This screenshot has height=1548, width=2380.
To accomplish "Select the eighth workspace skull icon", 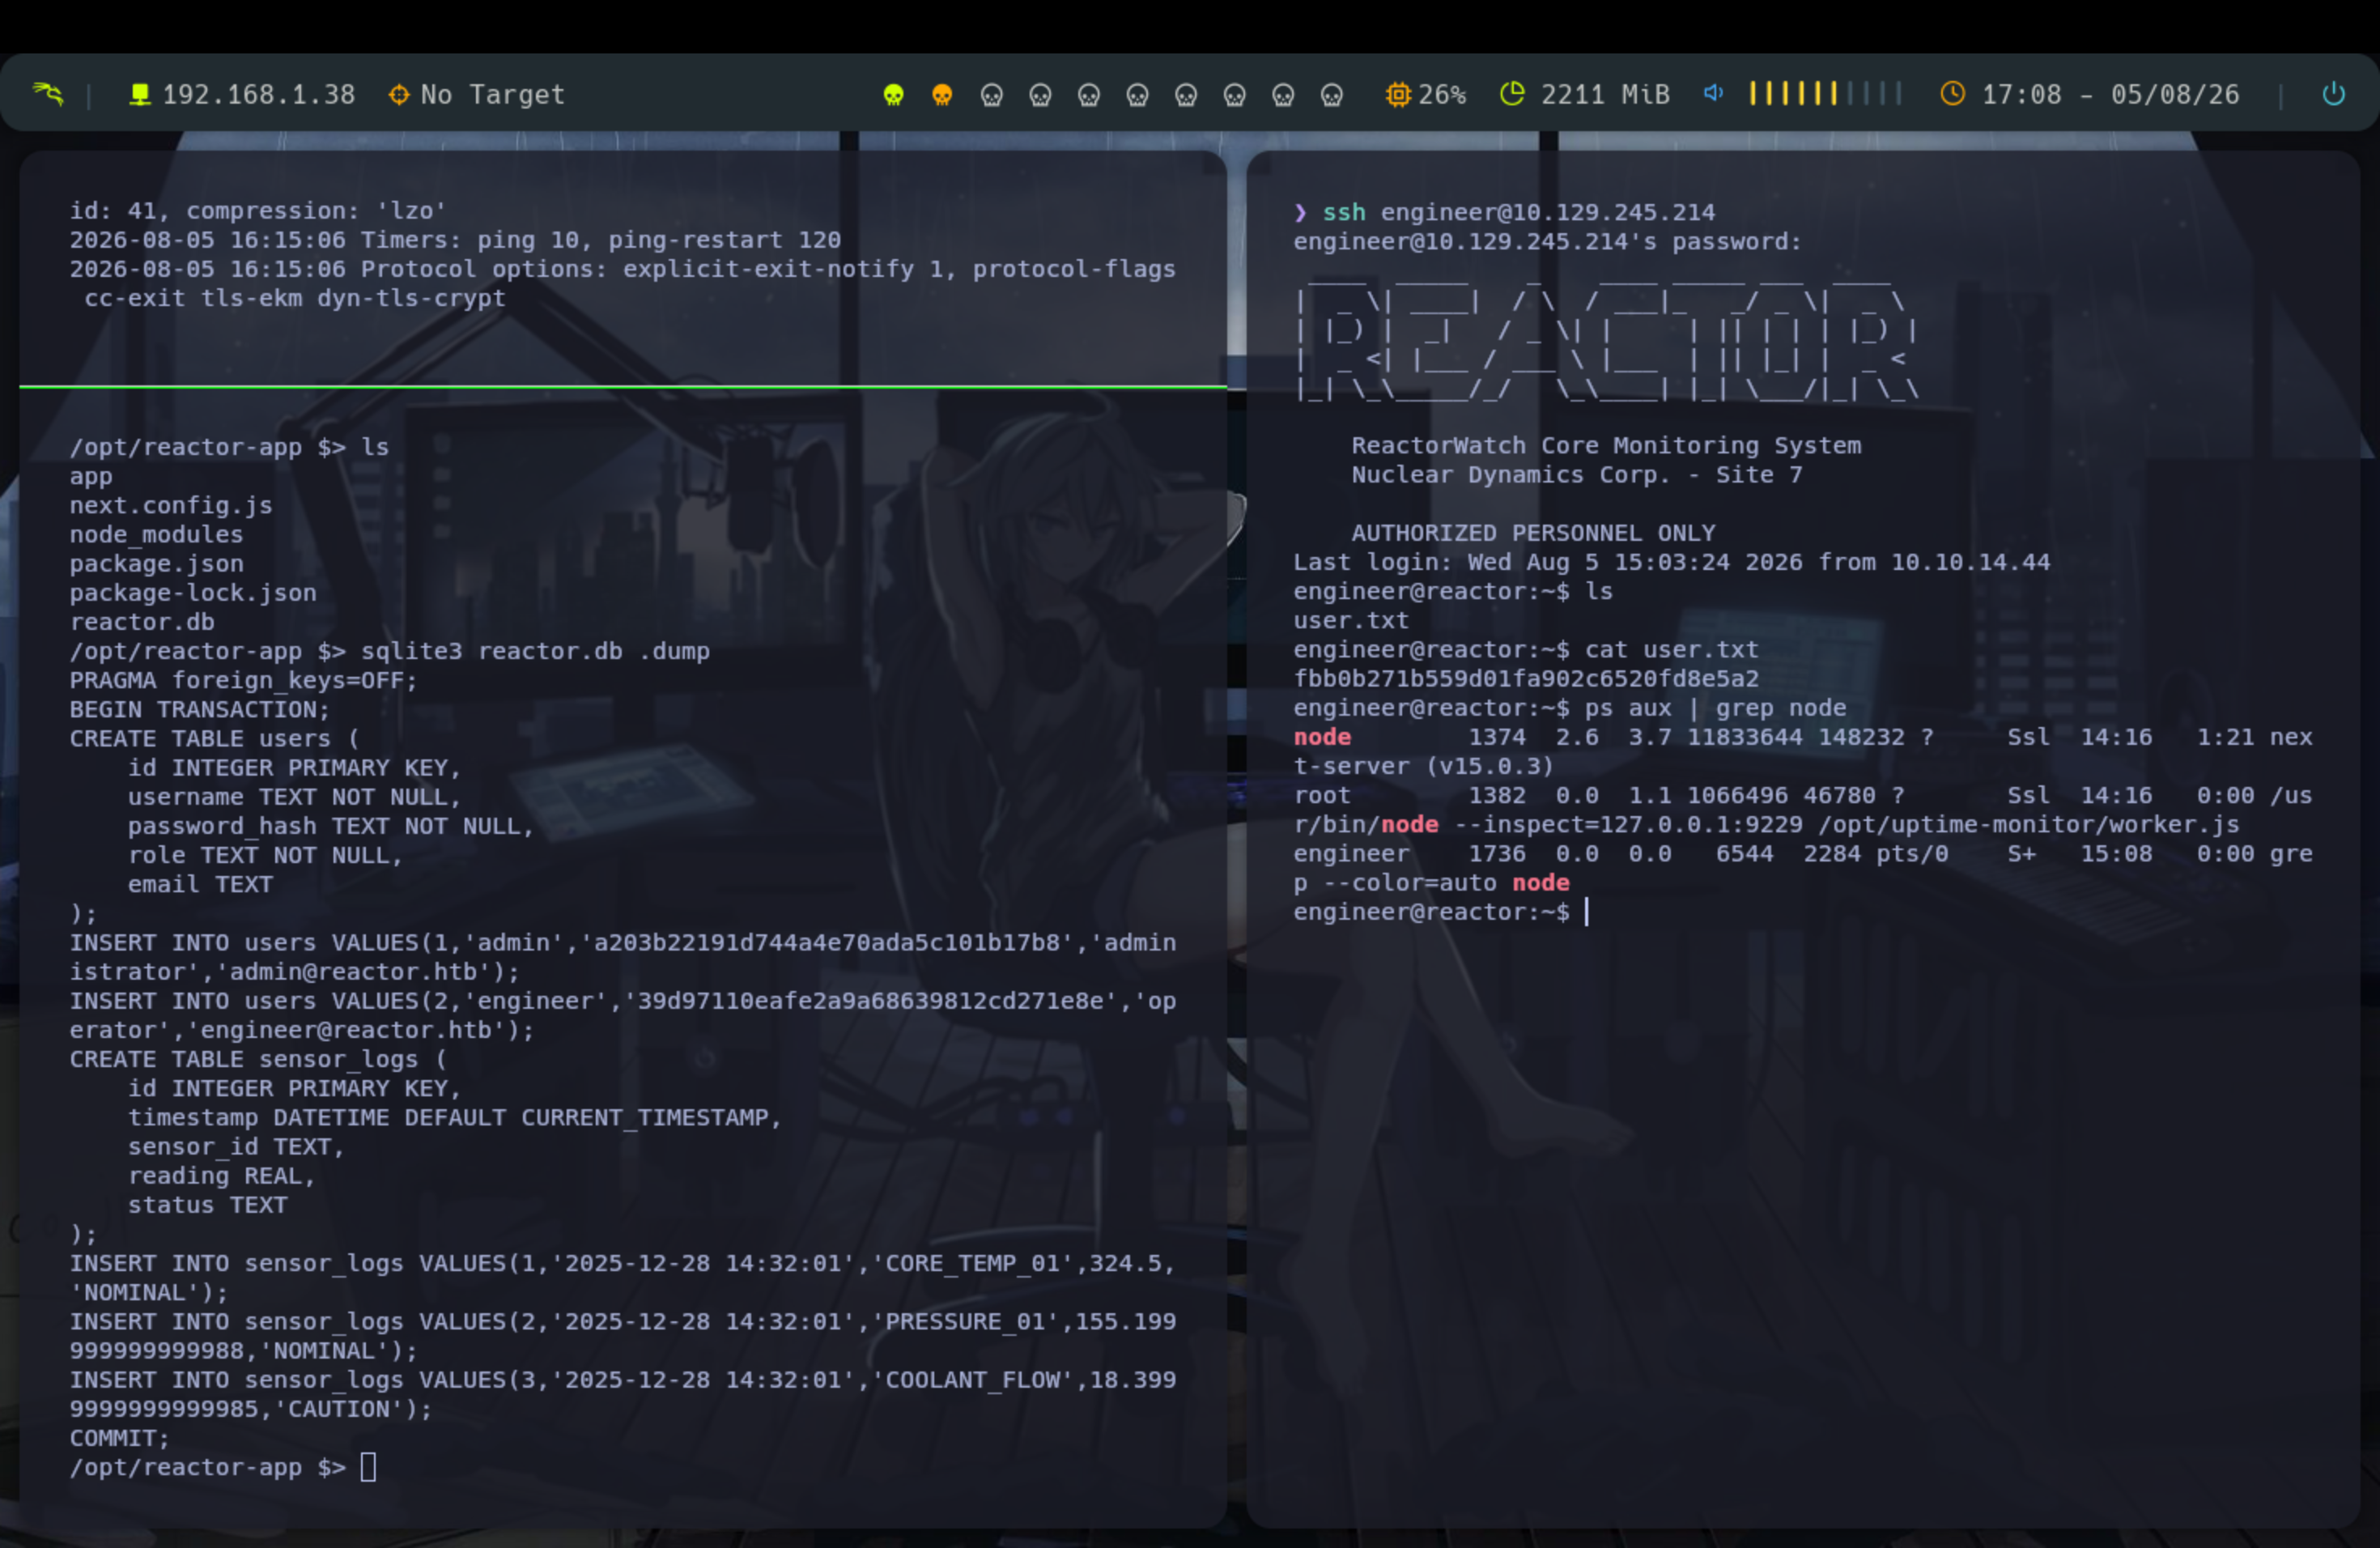I will tap(1234, 95).
